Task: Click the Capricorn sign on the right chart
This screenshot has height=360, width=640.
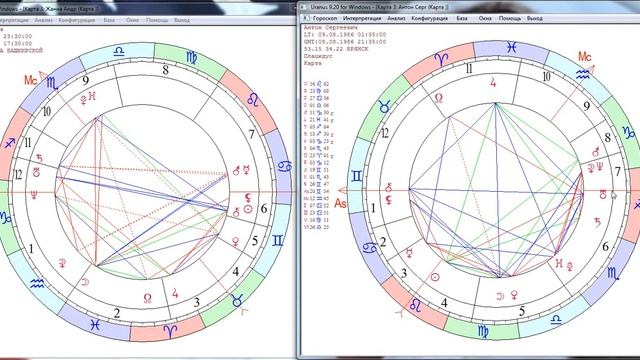Action: pyautogui.click(x=628, y=132)
